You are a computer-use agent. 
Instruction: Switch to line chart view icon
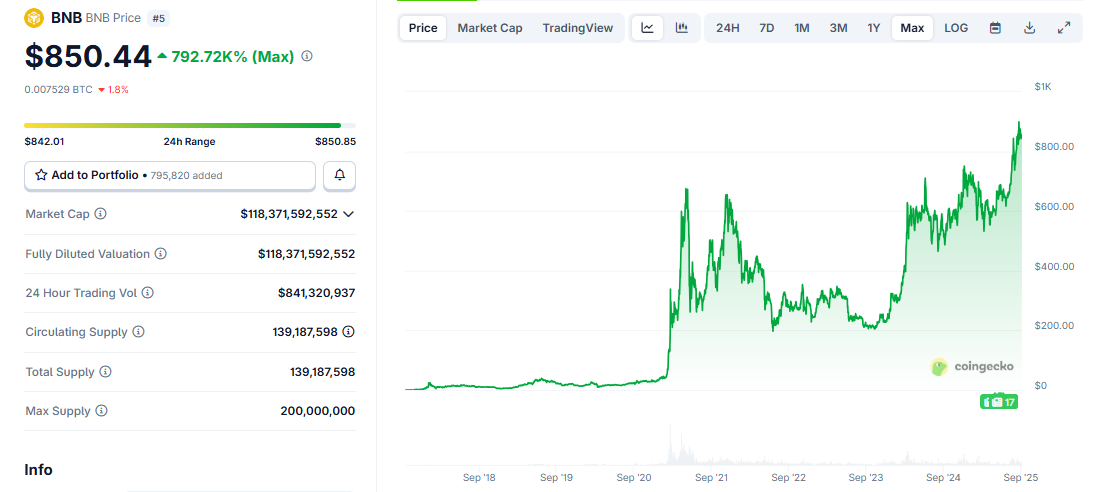pos(647,28)
